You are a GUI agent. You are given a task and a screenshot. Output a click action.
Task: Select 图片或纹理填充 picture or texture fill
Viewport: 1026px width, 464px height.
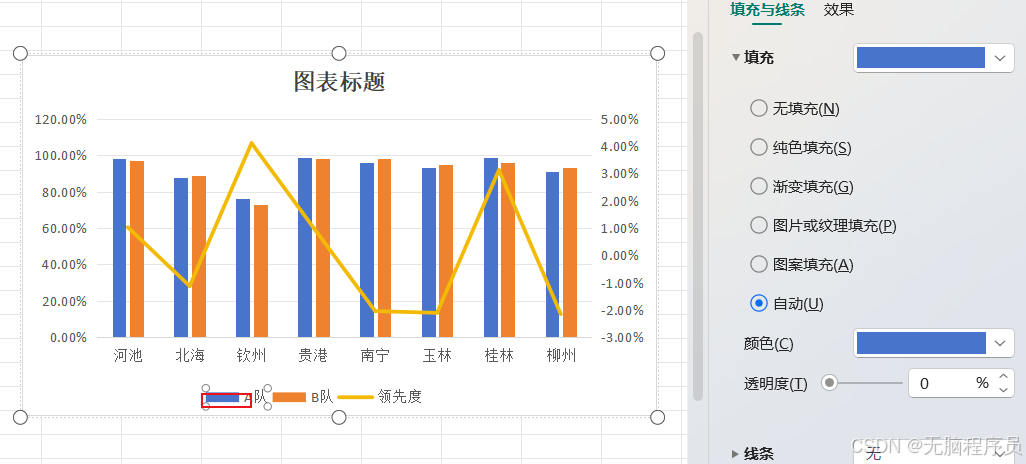(758, 226)
